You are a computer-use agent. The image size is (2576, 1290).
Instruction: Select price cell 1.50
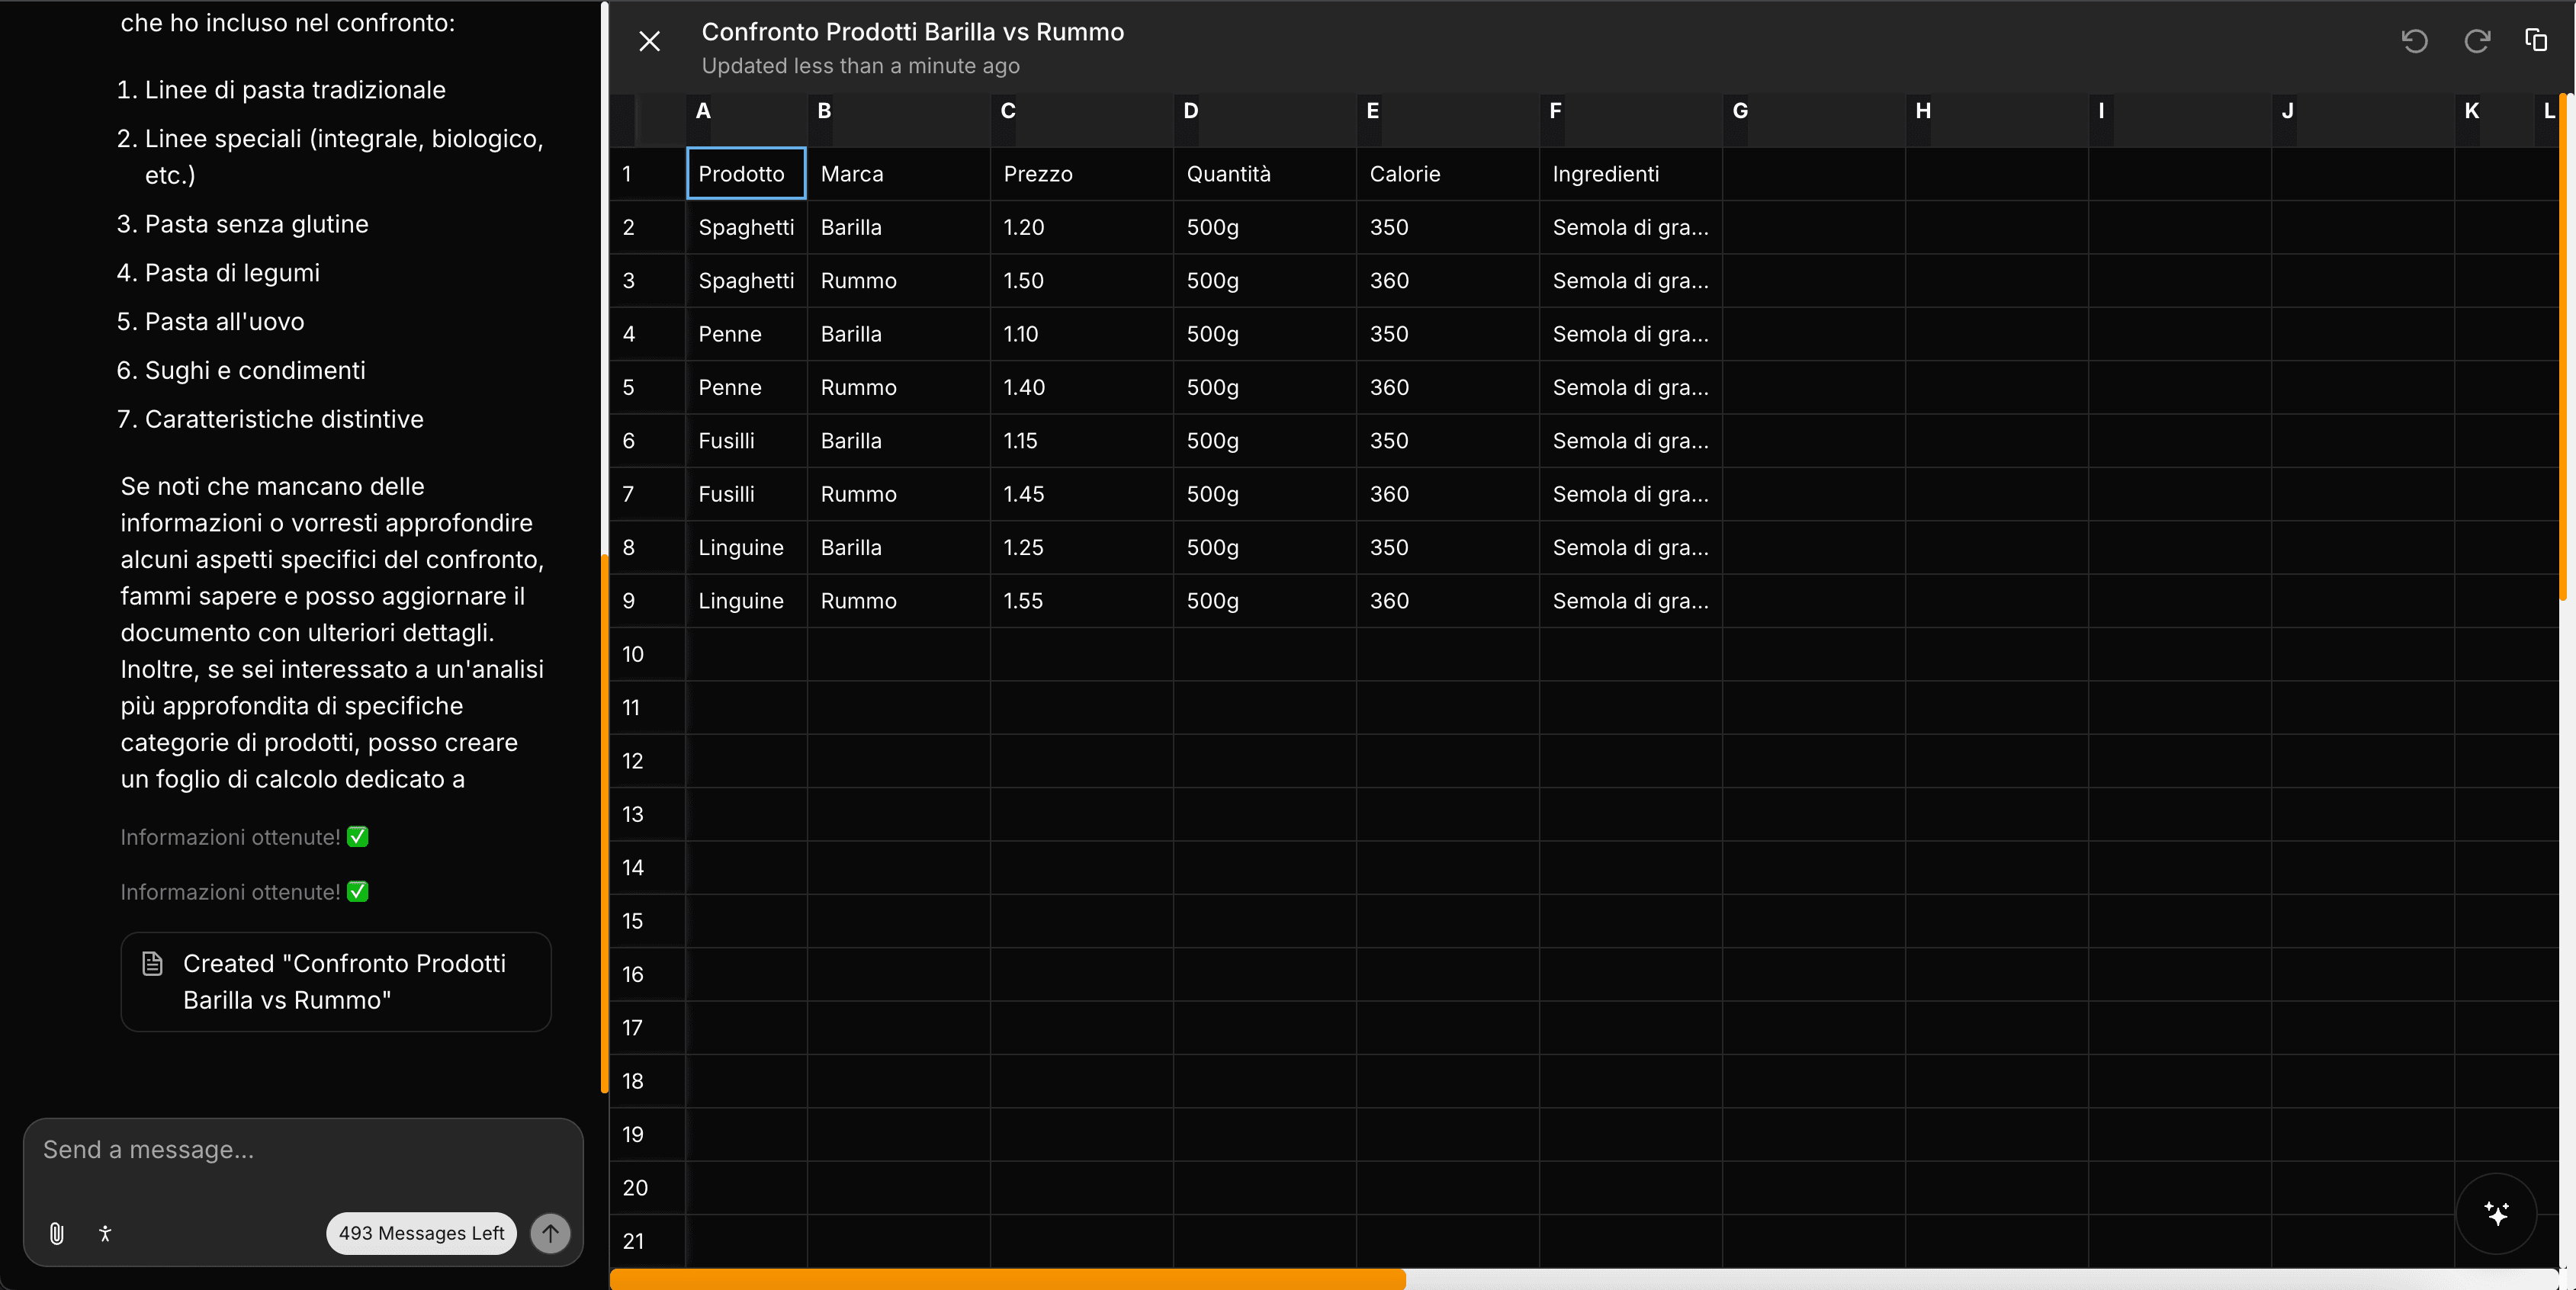[1082, 281]
